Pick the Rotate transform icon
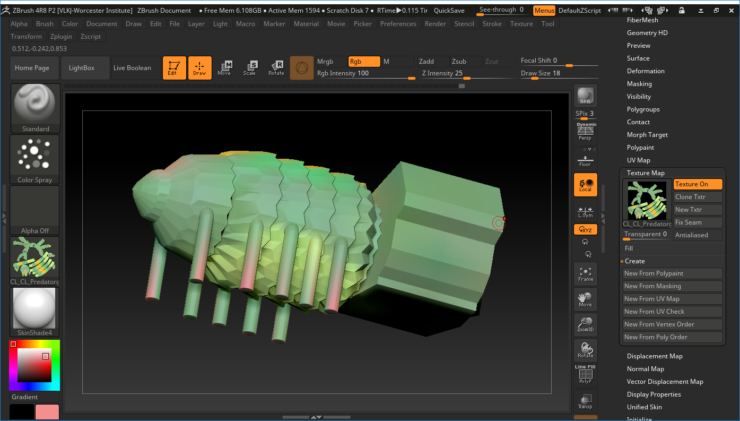 click(x=275, y=68)
